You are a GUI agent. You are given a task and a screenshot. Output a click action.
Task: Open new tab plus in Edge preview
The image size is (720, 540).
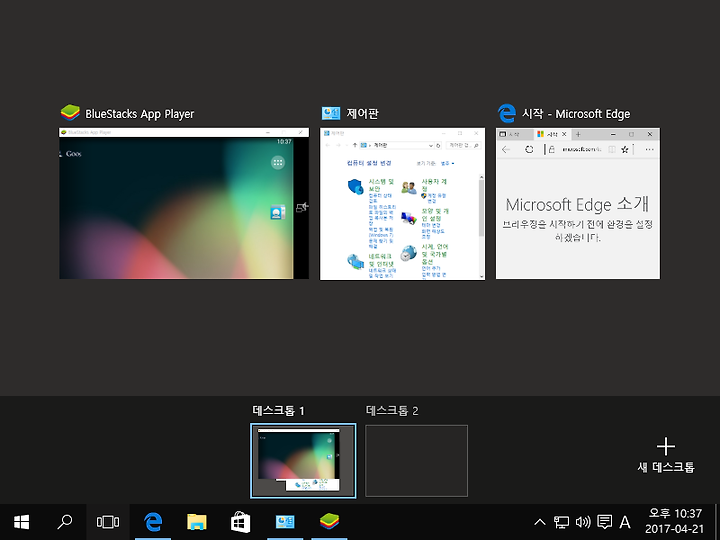578,134
